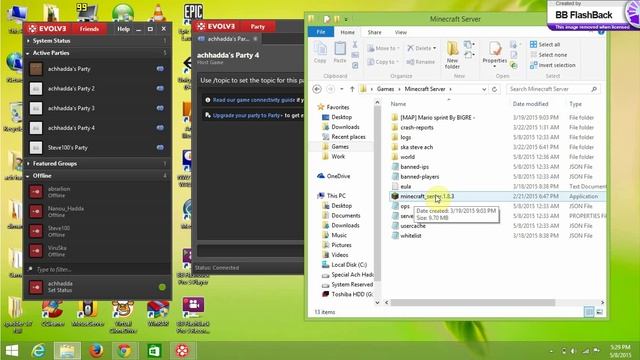Expand the Featured Groups section
Image resolution: width=640 pixels, height=360 pixels.
click(28, 164)
